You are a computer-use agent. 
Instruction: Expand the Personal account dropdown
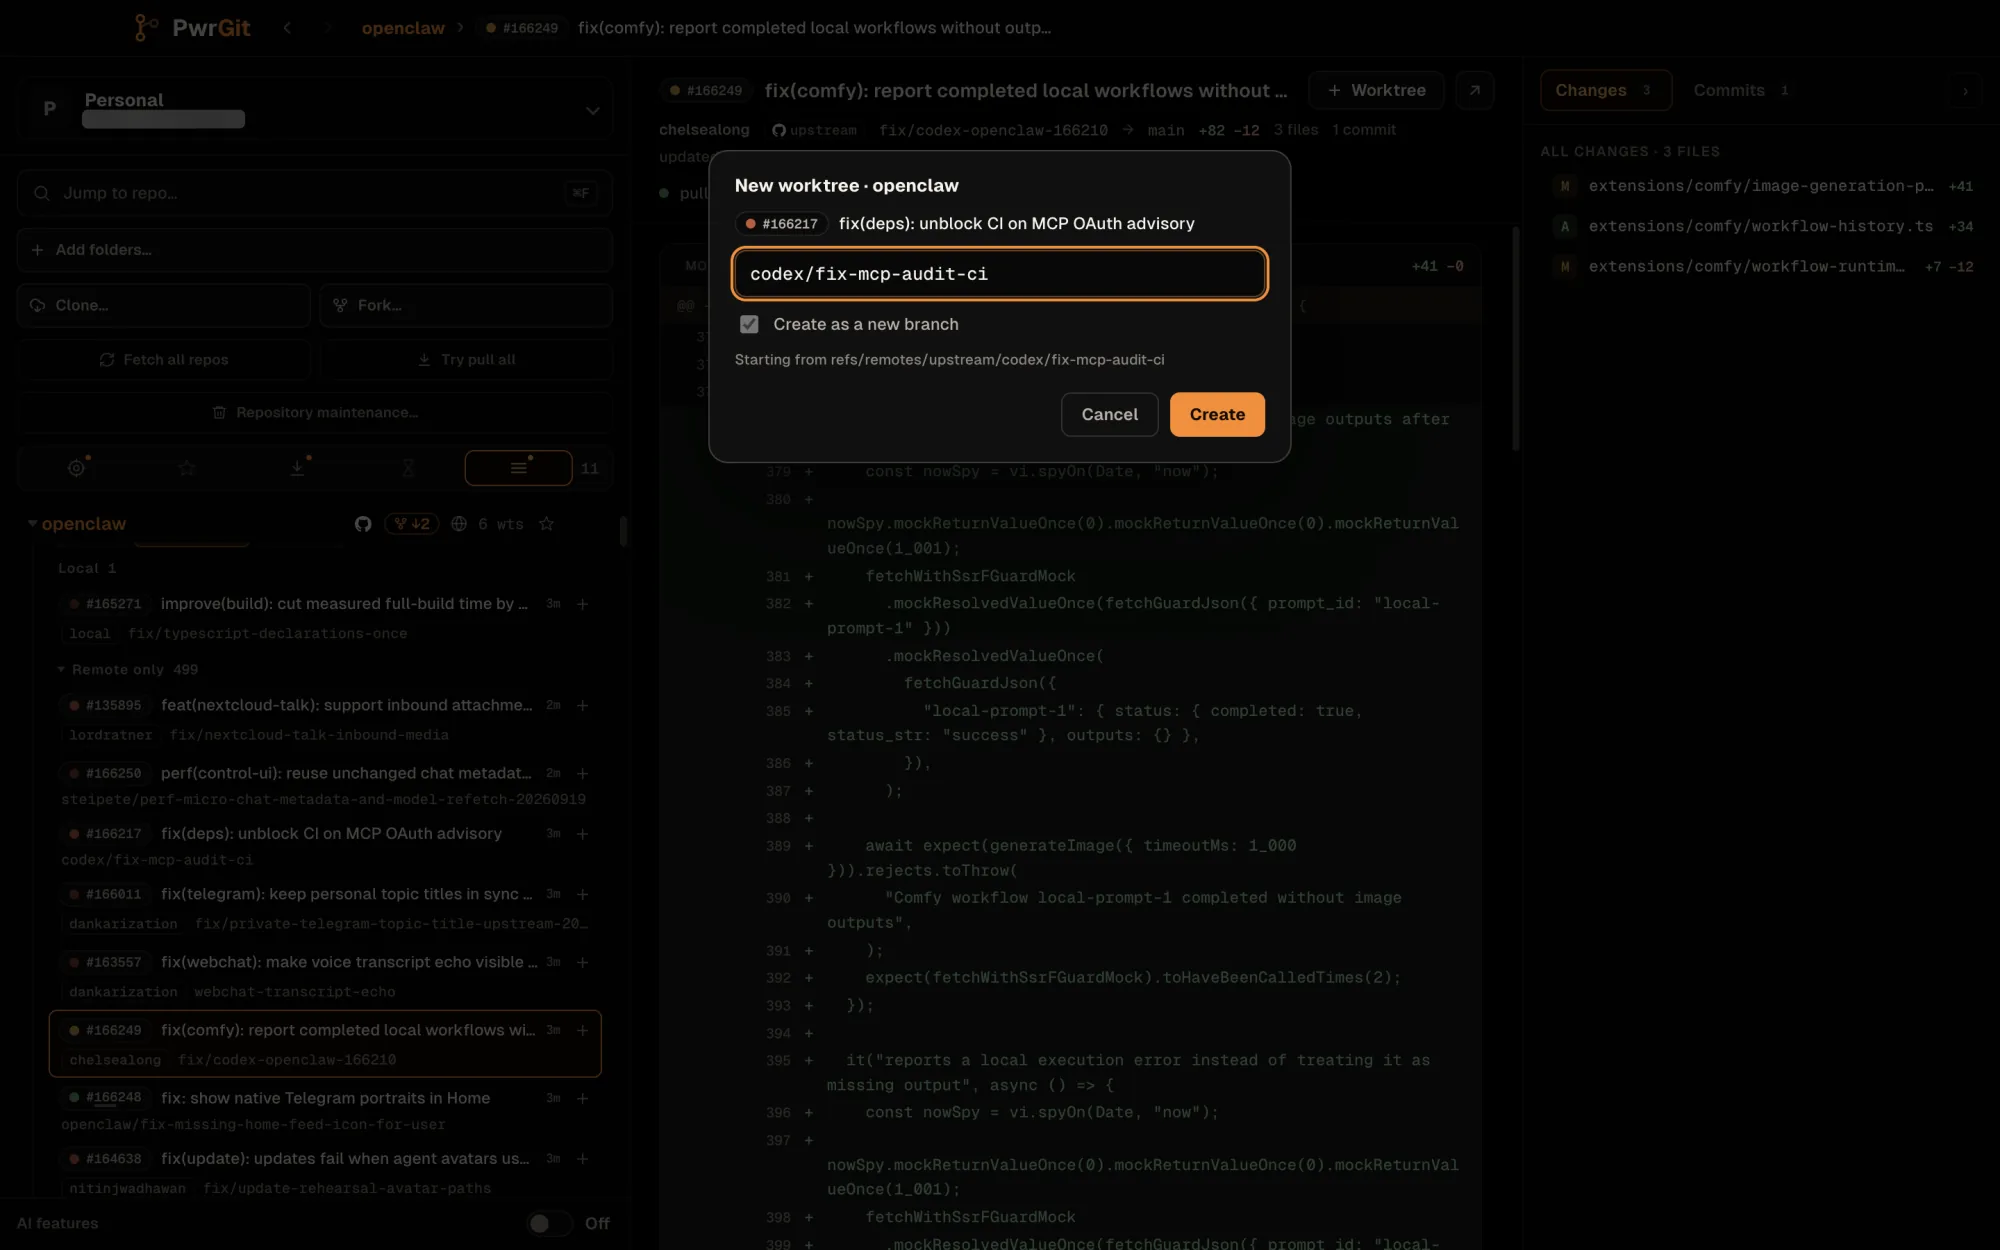(x=593, y=110)
